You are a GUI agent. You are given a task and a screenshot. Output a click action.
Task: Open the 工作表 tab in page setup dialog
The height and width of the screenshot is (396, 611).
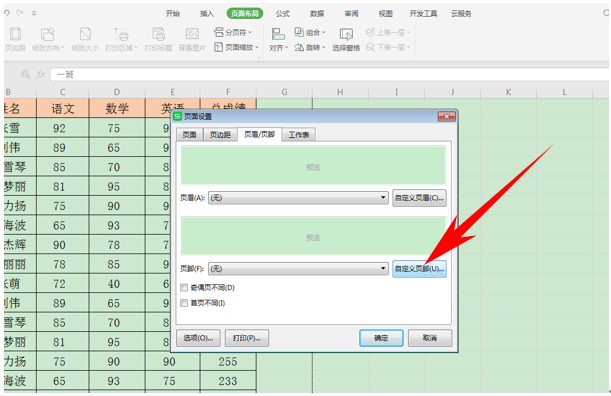298,135
